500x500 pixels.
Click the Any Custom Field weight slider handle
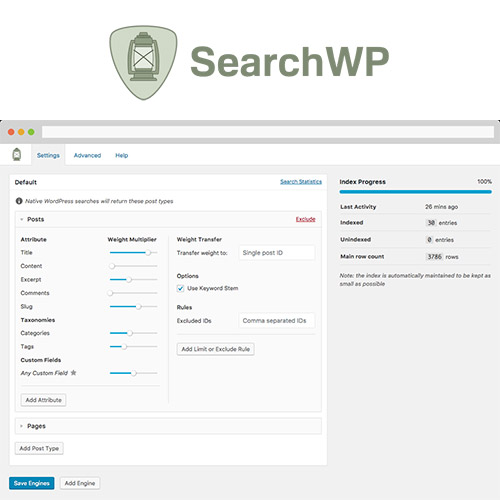click(x=133, y=373)
